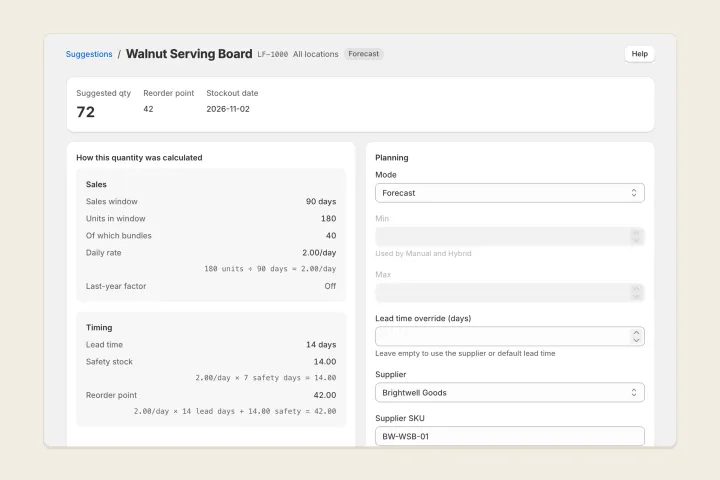
Task: Click the Sales window value 90 days
Action: pos(321,202)
